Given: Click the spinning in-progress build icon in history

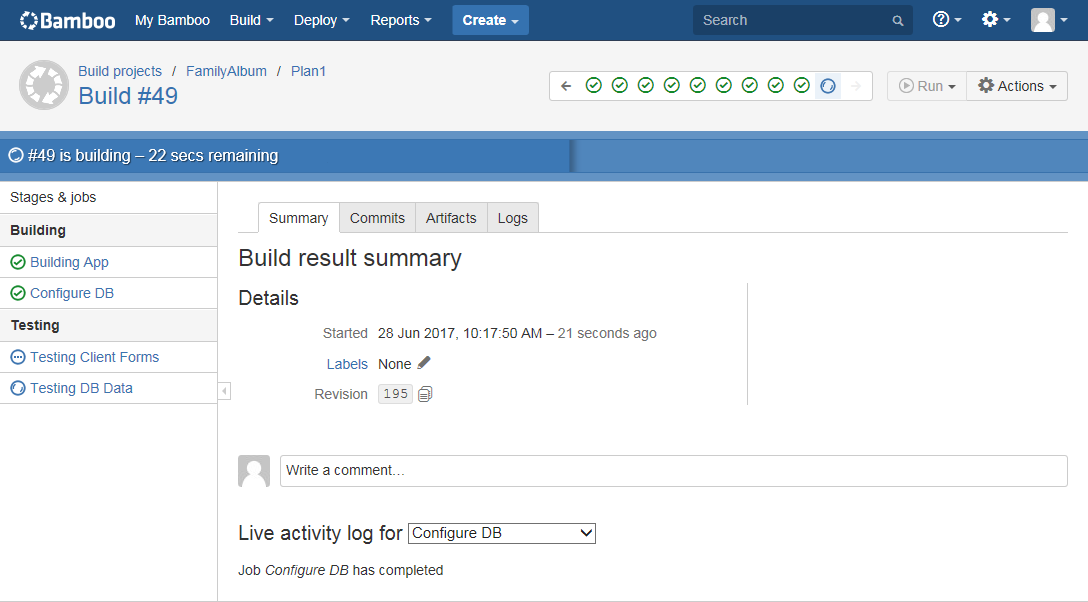Looking at the screenshot, I should tap(827, 86).
